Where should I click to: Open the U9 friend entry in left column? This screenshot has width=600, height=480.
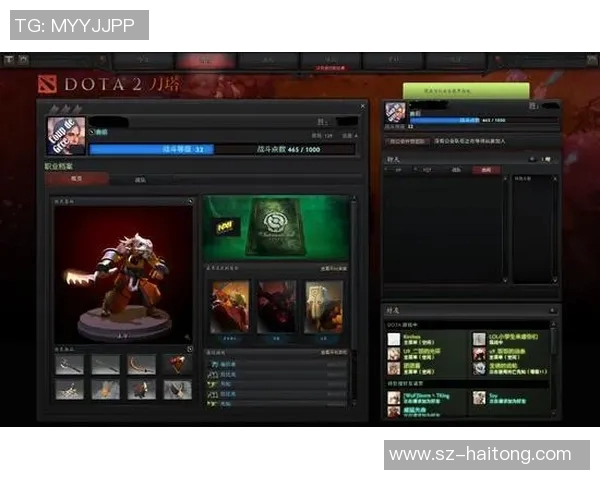tap(426, 354)
